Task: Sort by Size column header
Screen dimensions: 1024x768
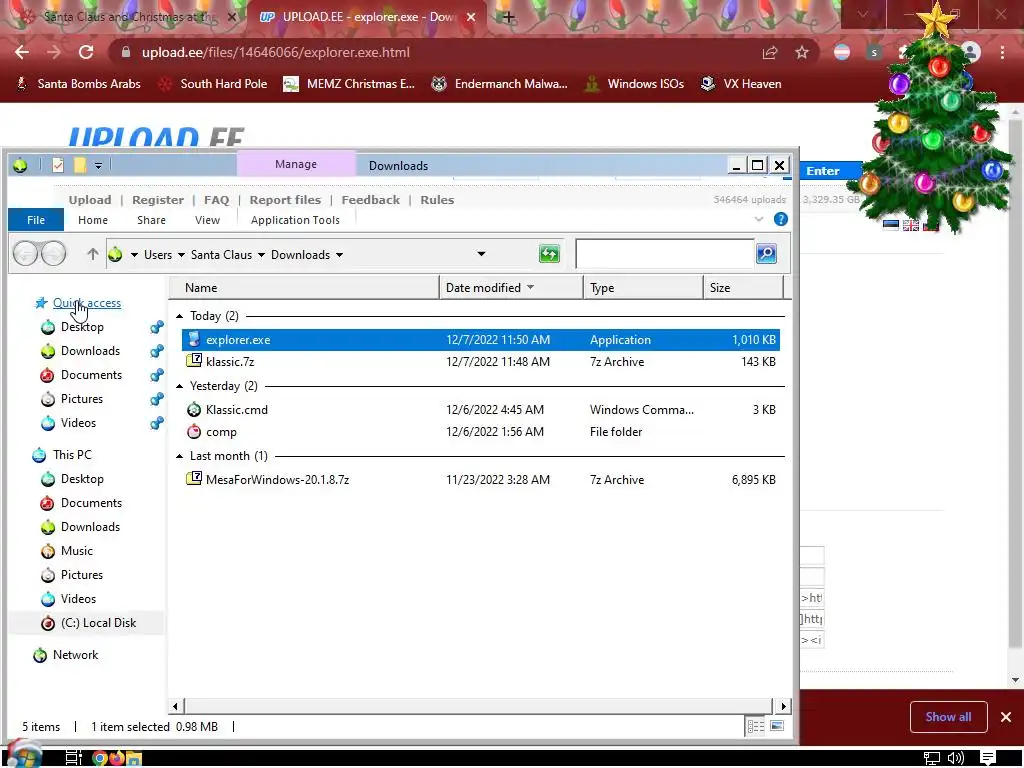Action: pos(743,287)
